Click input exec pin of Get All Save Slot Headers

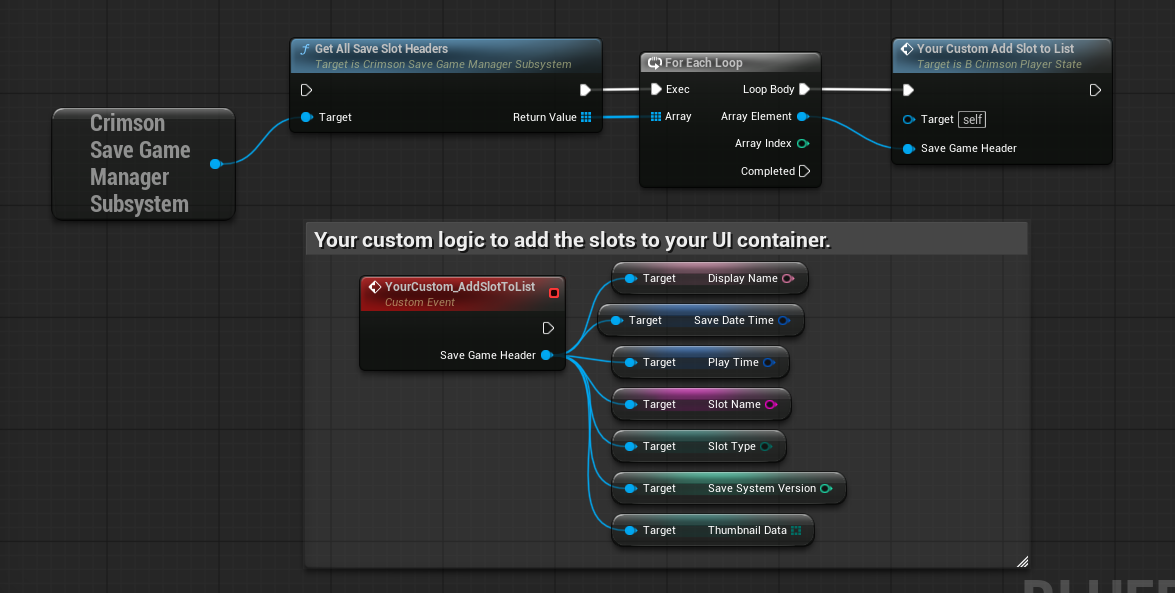306,90
